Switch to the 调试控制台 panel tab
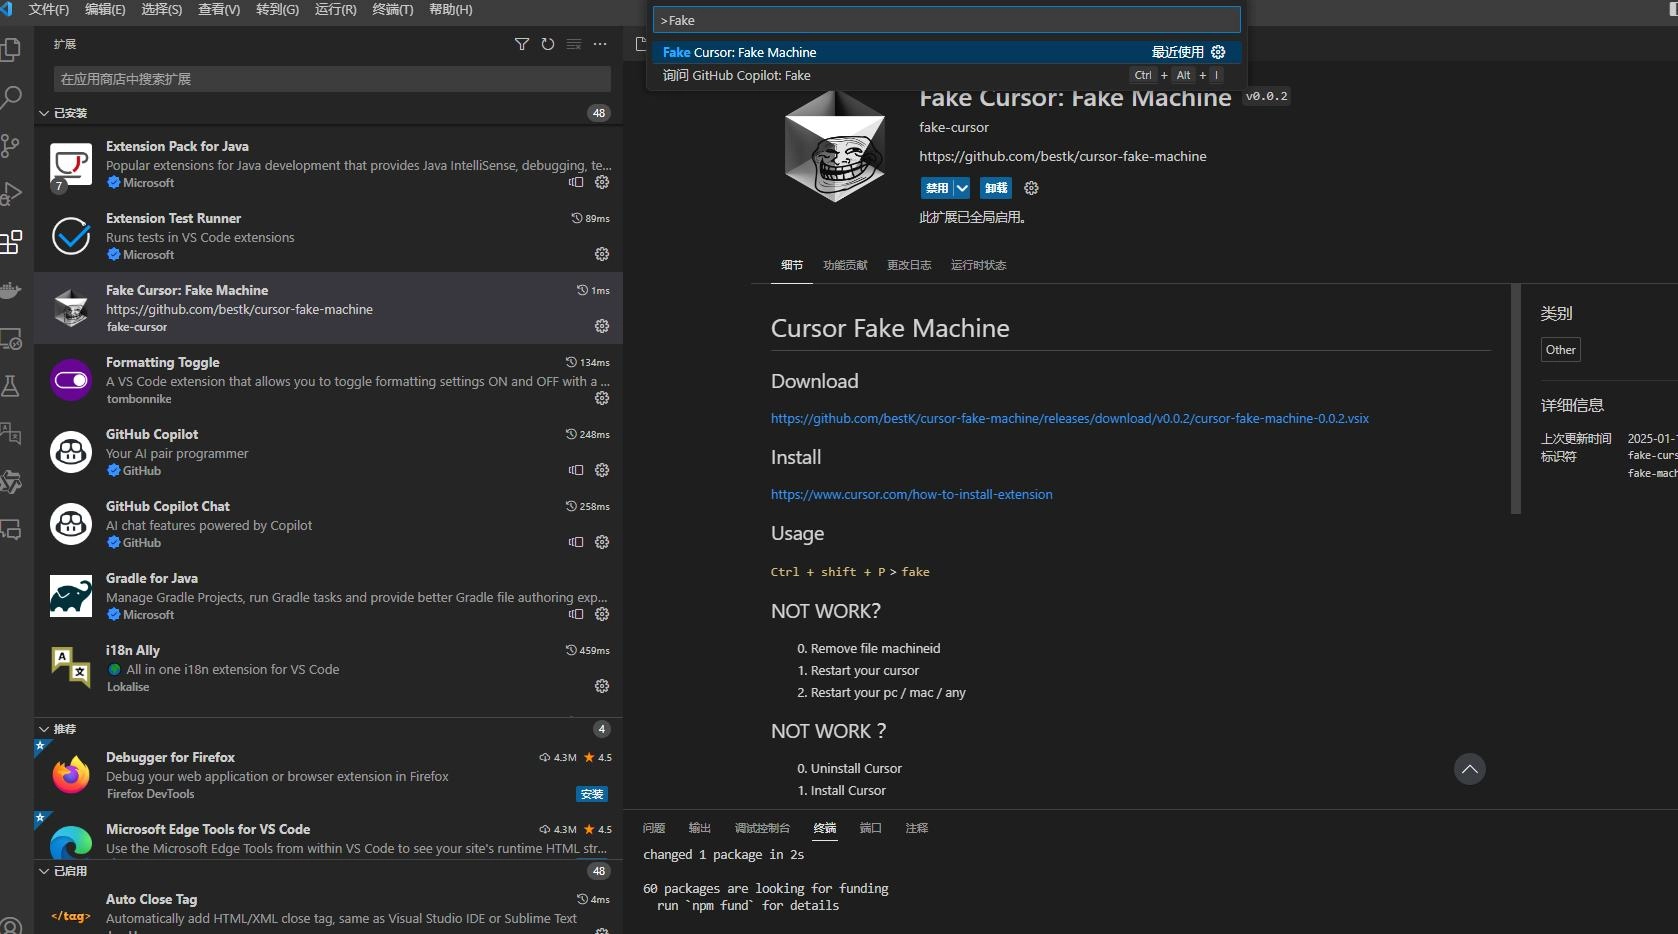 [x=762, y=828]
